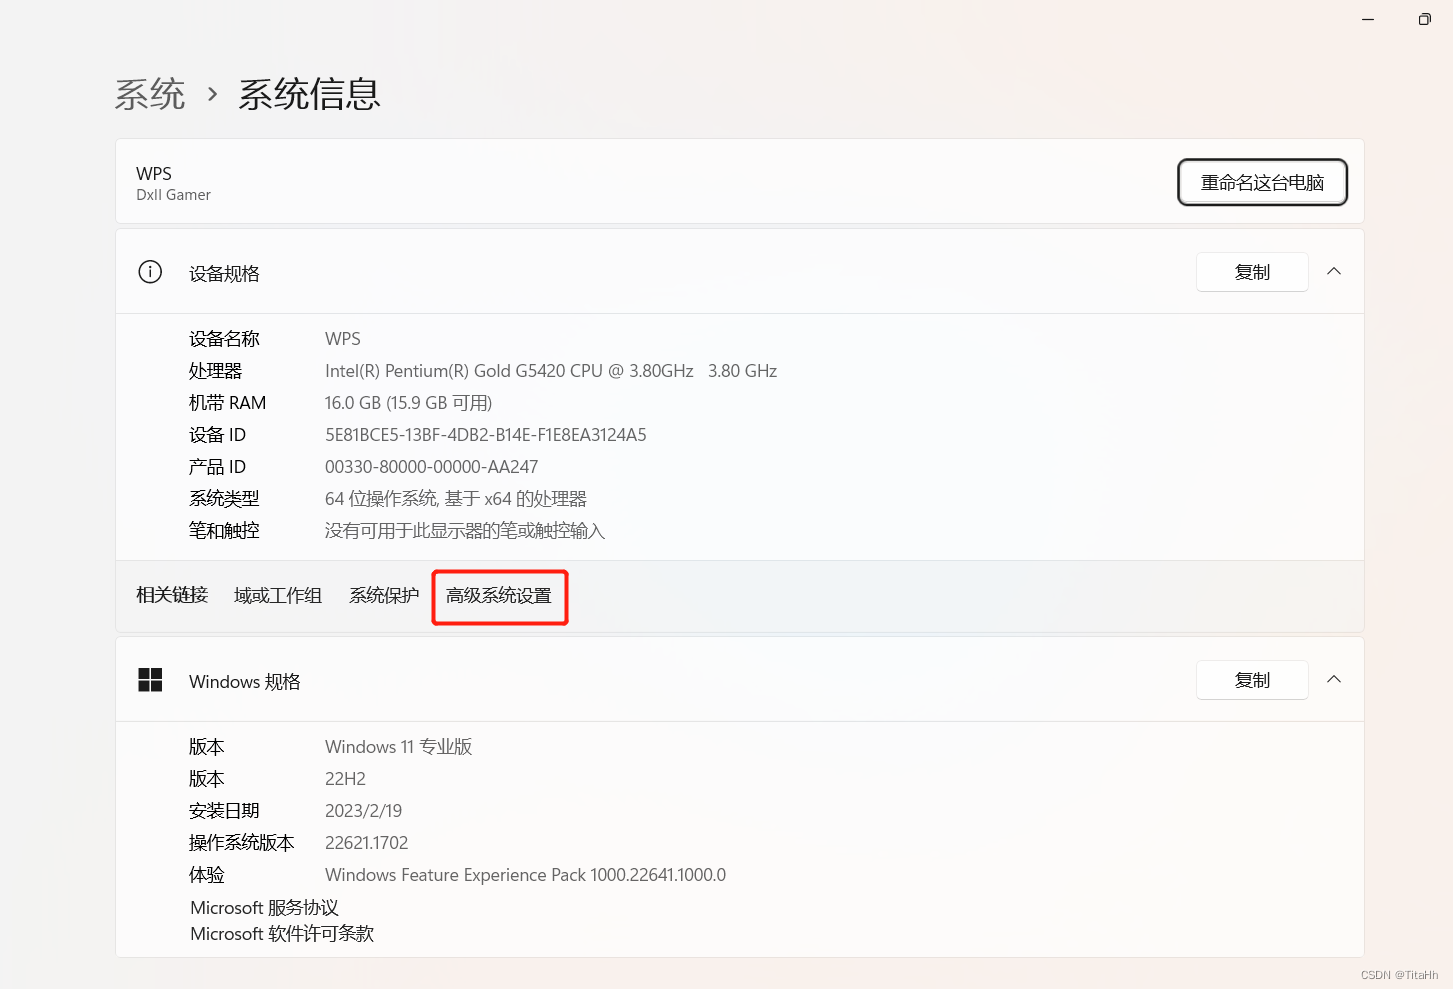The width and height of the screenshot is (1453, 989).
Task: Click the 笔和触控 label
Action: pyautogui.click(x=224, y=531)
